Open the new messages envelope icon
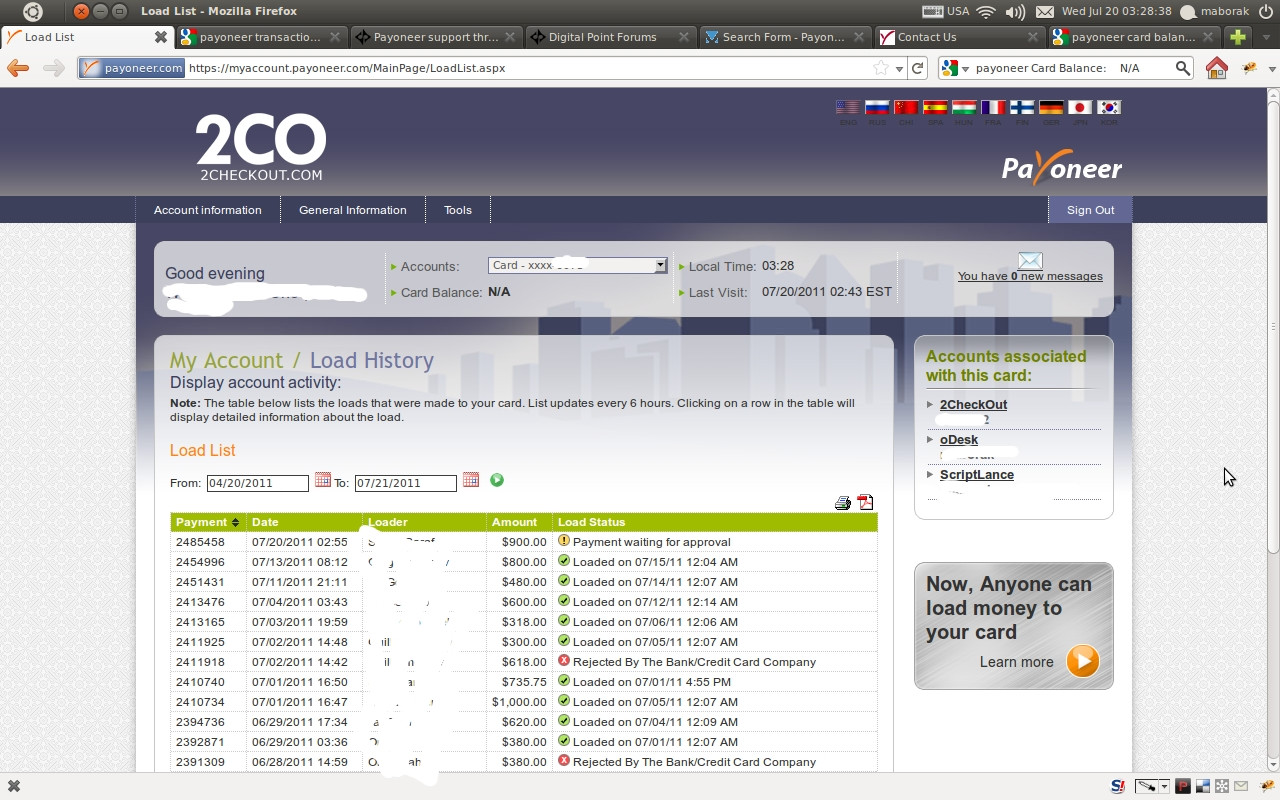Screen dimensions: 1280x800 1030,261
